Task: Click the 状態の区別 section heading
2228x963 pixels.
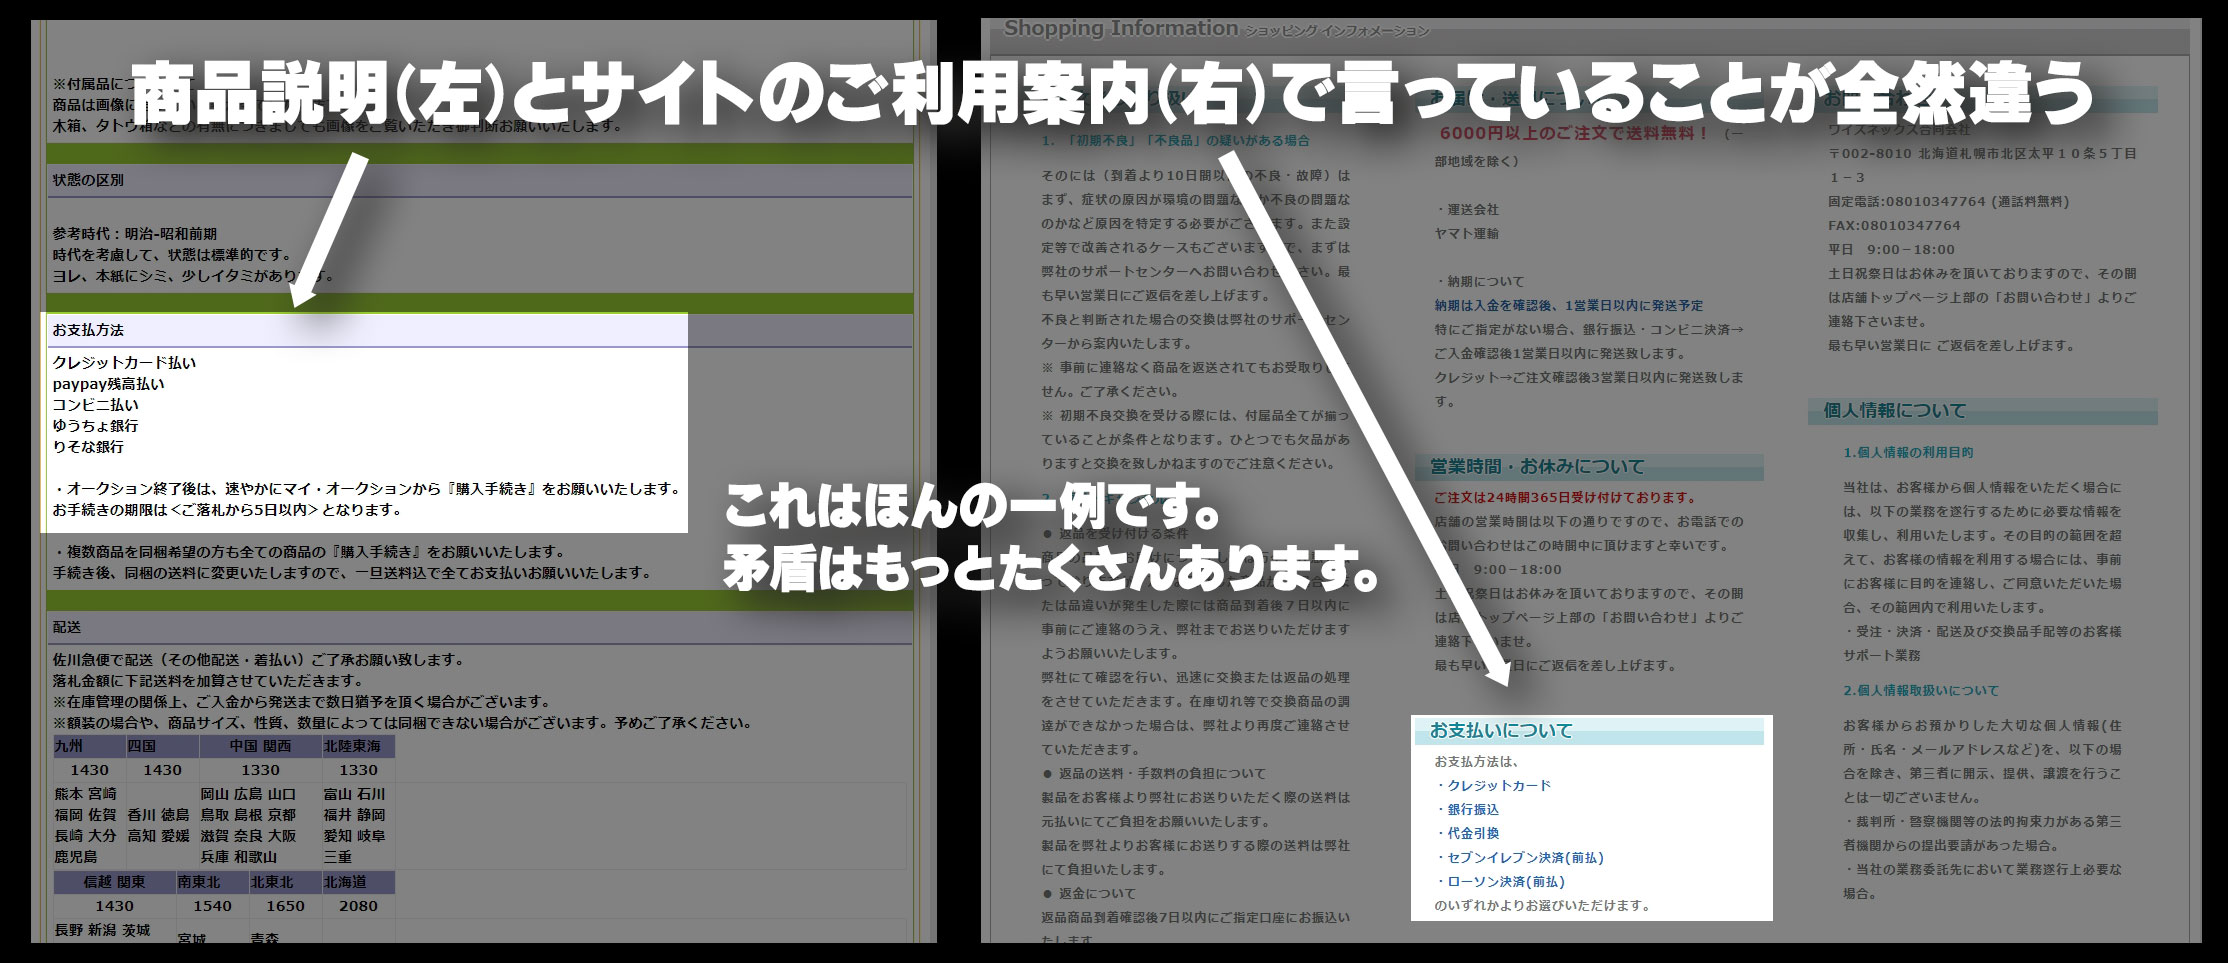Action: (88, 180)
